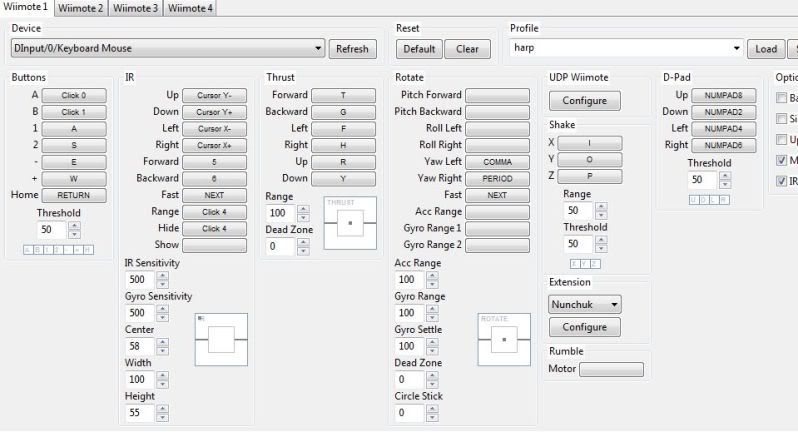Decrease Gyro Sensitivity with the down arrow
Screen dimensions: 798x432
(162, 318)
